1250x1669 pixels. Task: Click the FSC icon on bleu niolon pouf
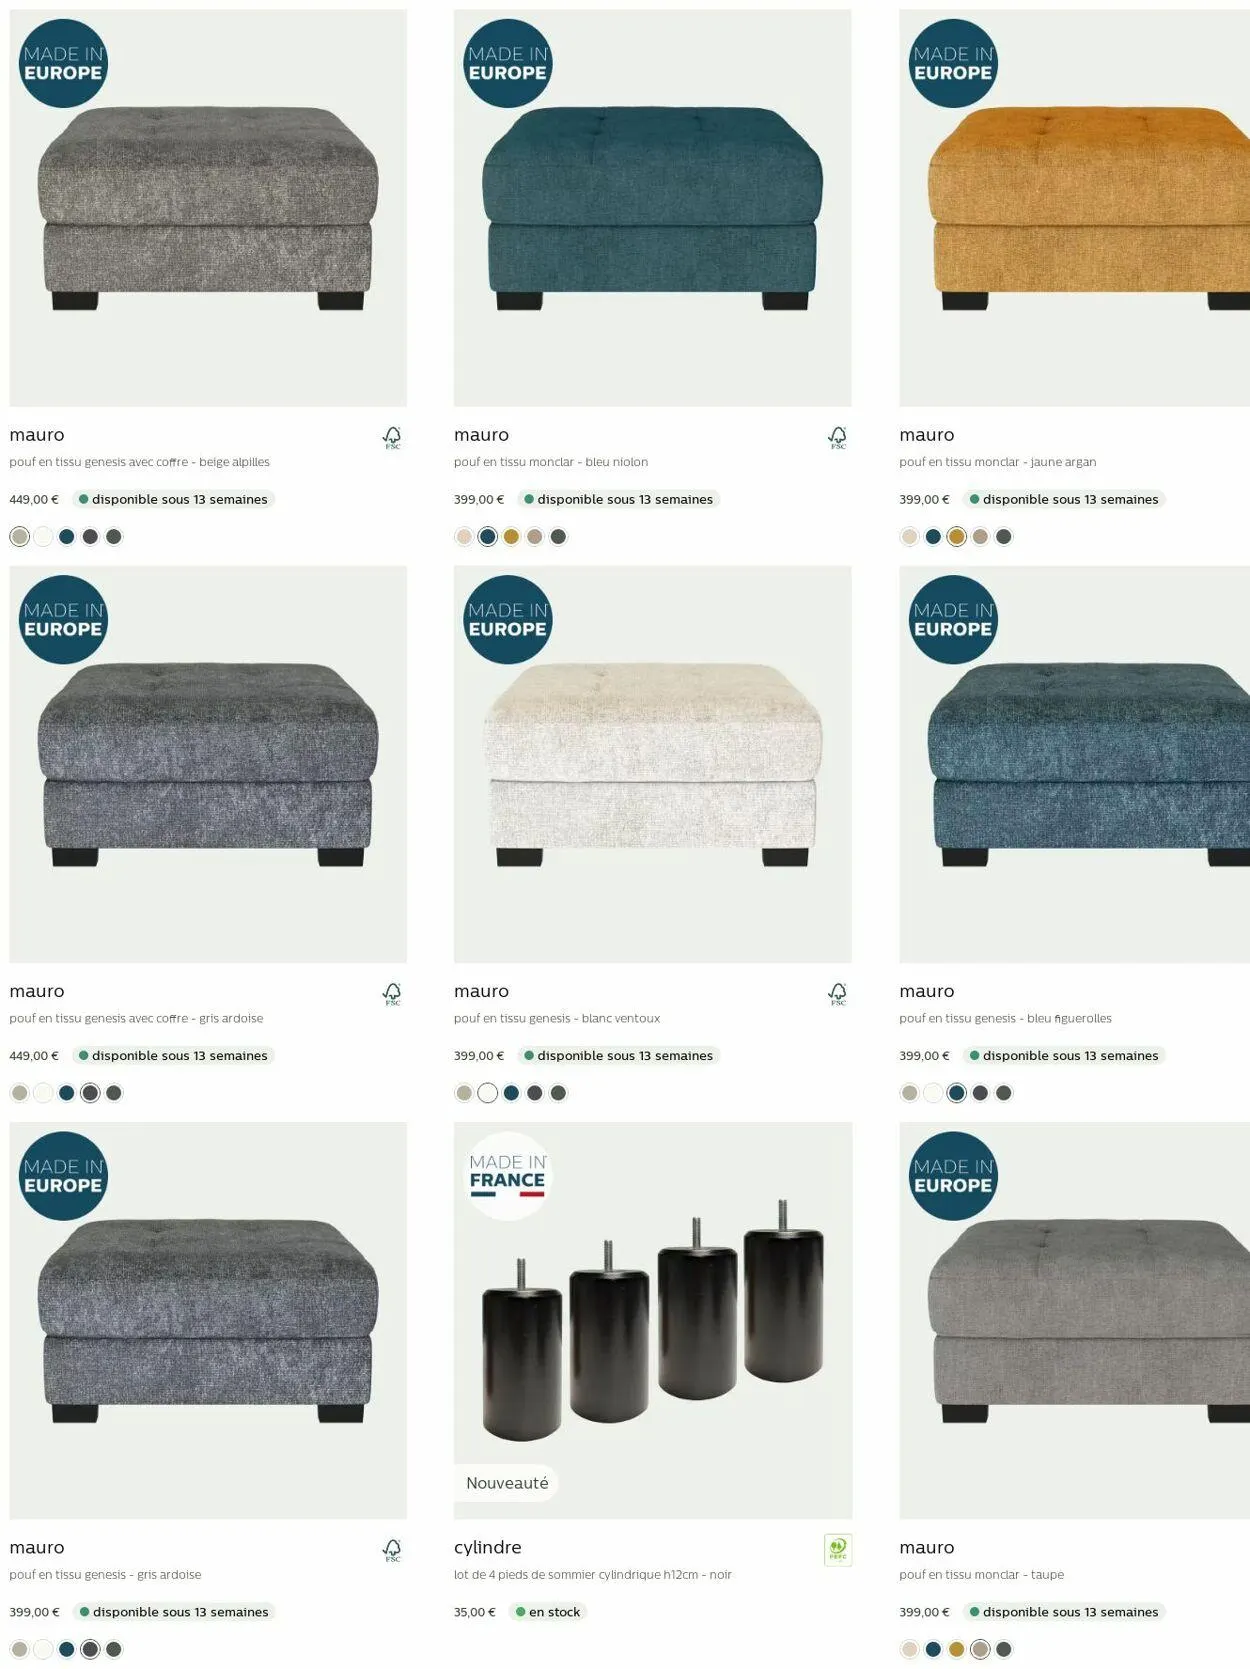(838, 438)
